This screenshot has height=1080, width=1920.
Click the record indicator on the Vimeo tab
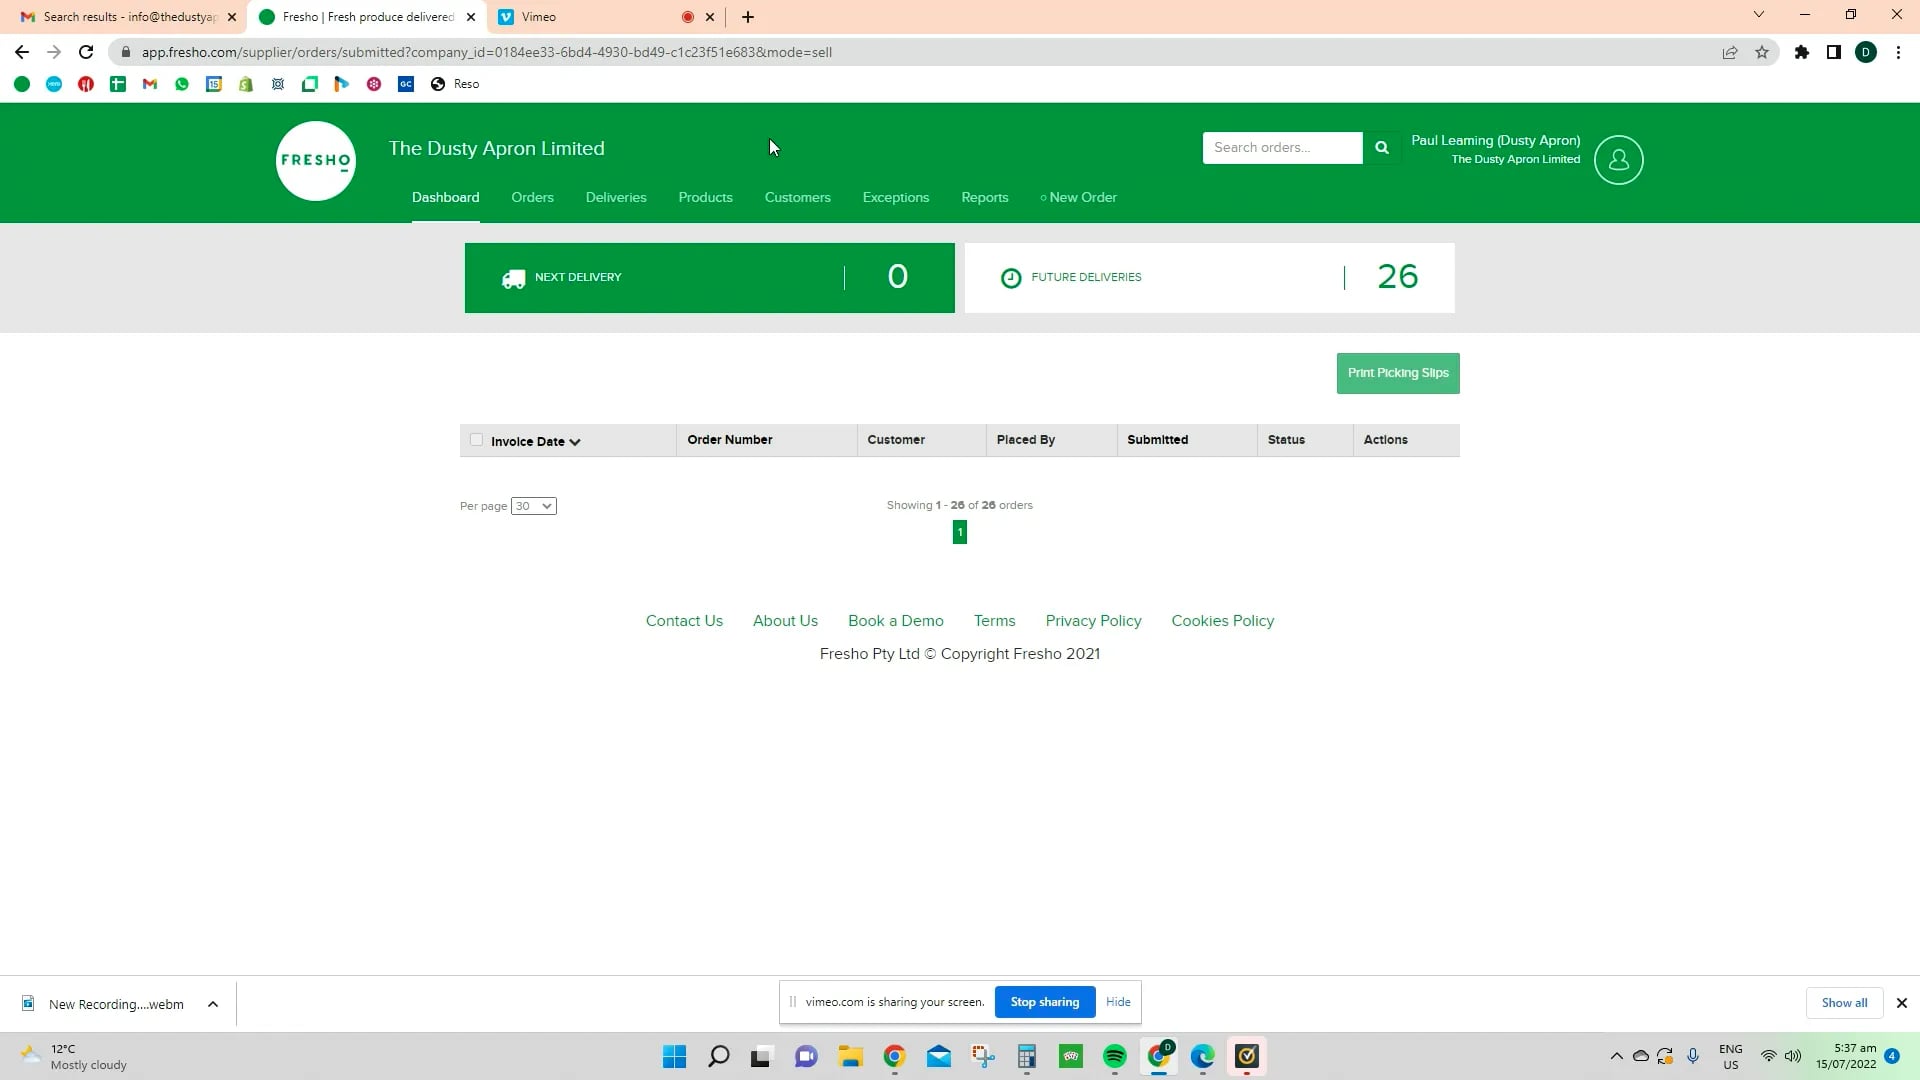pos(688,16)
